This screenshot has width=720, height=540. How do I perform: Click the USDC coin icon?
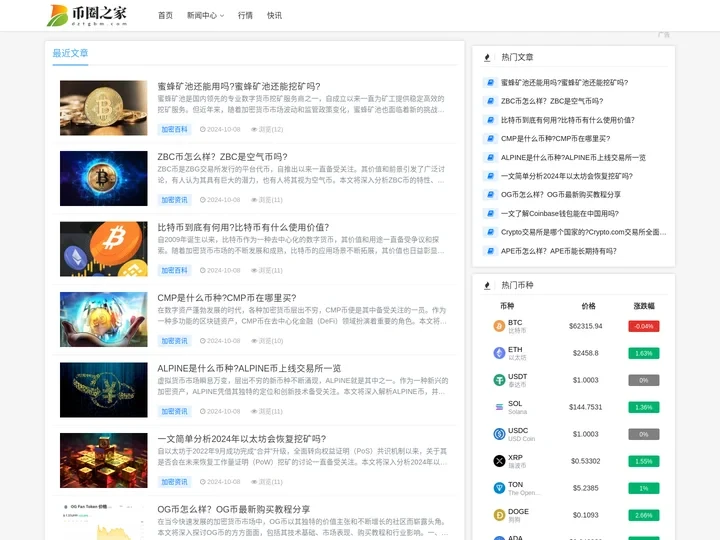click(x=499, y=434)
